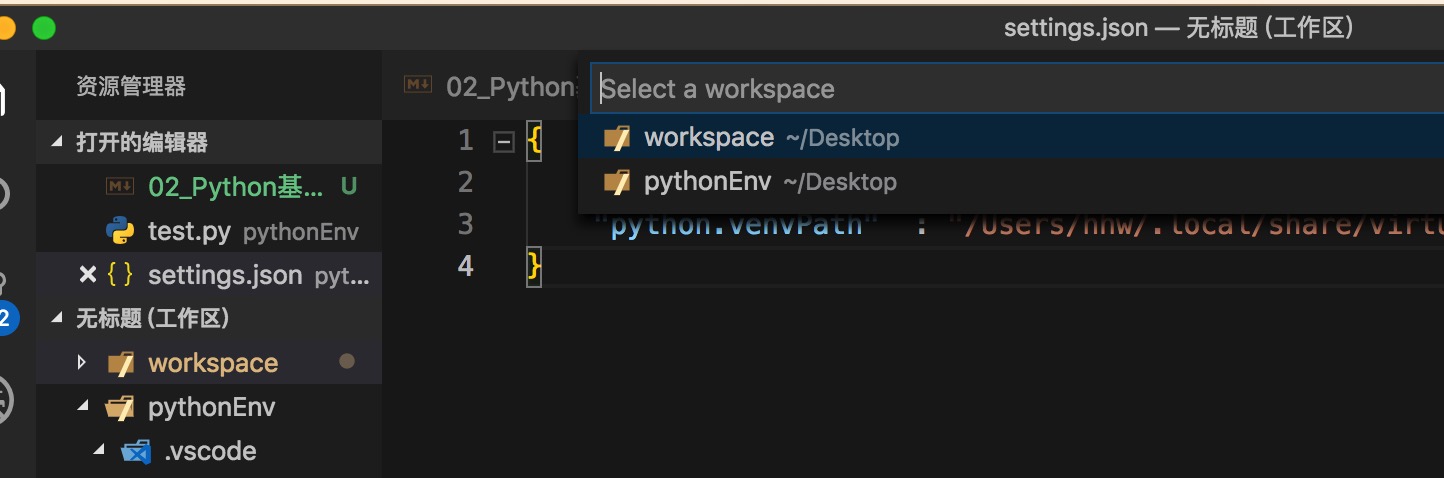The image size is (1444, 478).
Task: Collapse the pythonEnv folder in tree
Action: (82, 408)
